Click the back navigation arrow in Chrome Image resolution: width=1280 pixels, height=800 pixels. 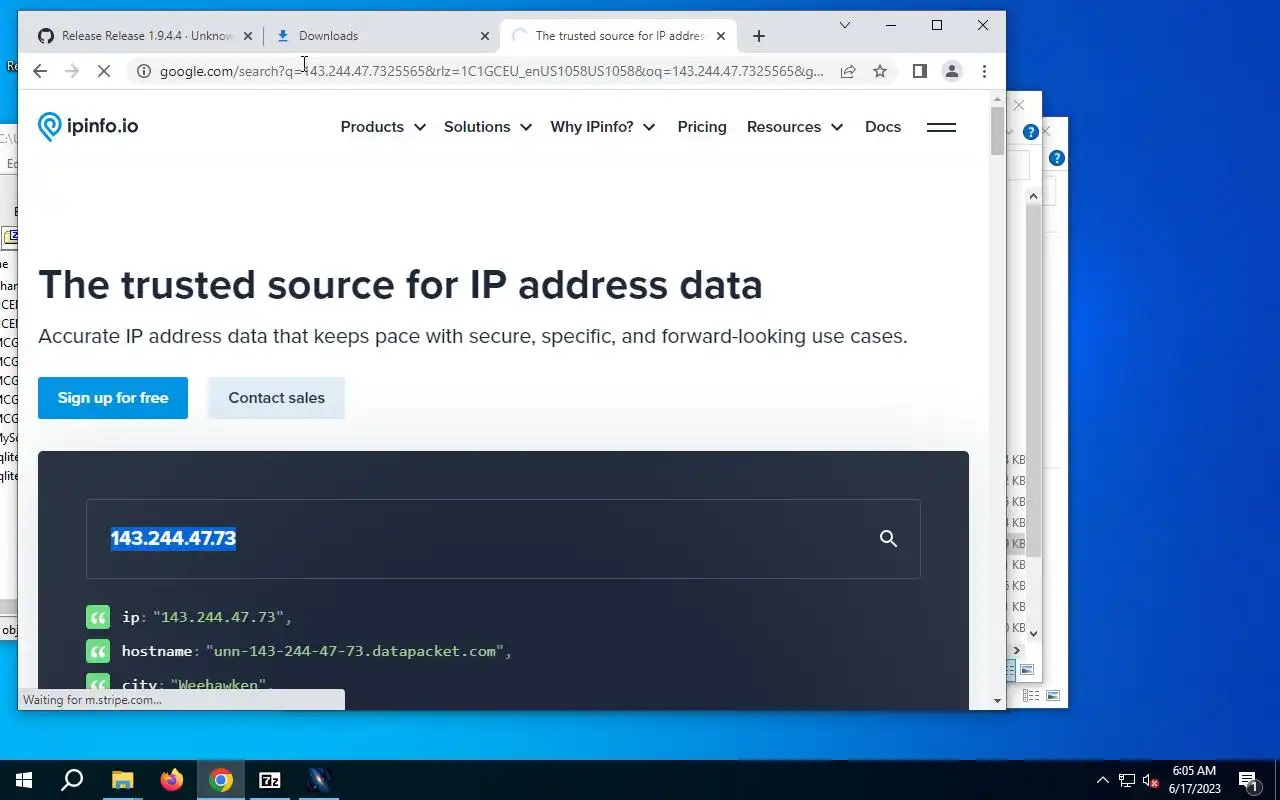pos(39,71)
